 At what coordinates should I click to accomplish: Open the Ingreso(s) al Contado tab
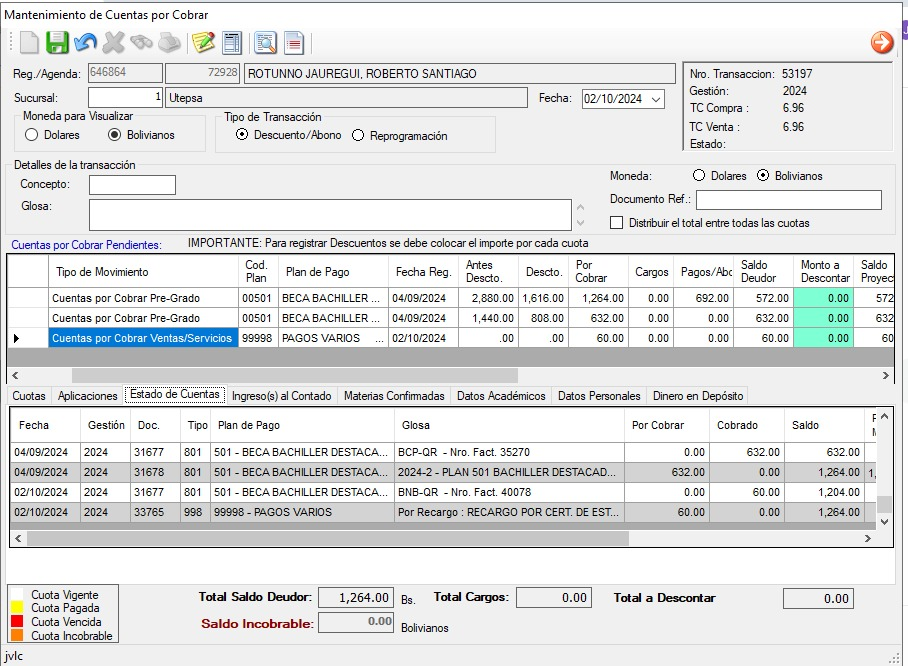pos(281,396)
